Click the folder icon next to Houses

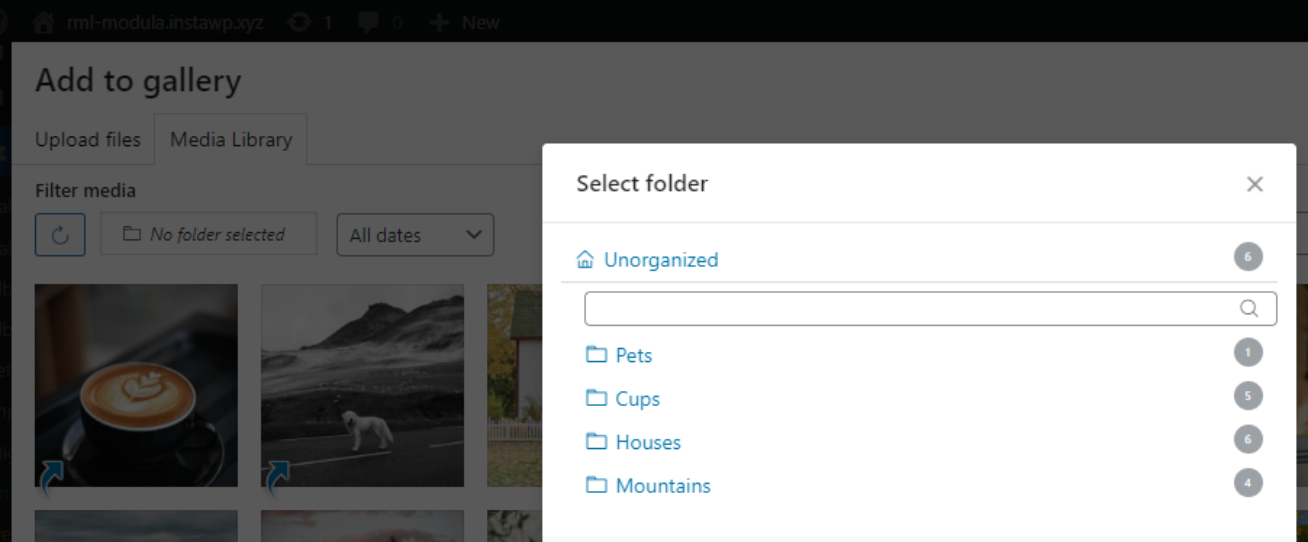pyautogui.click(x=597, y=441)
